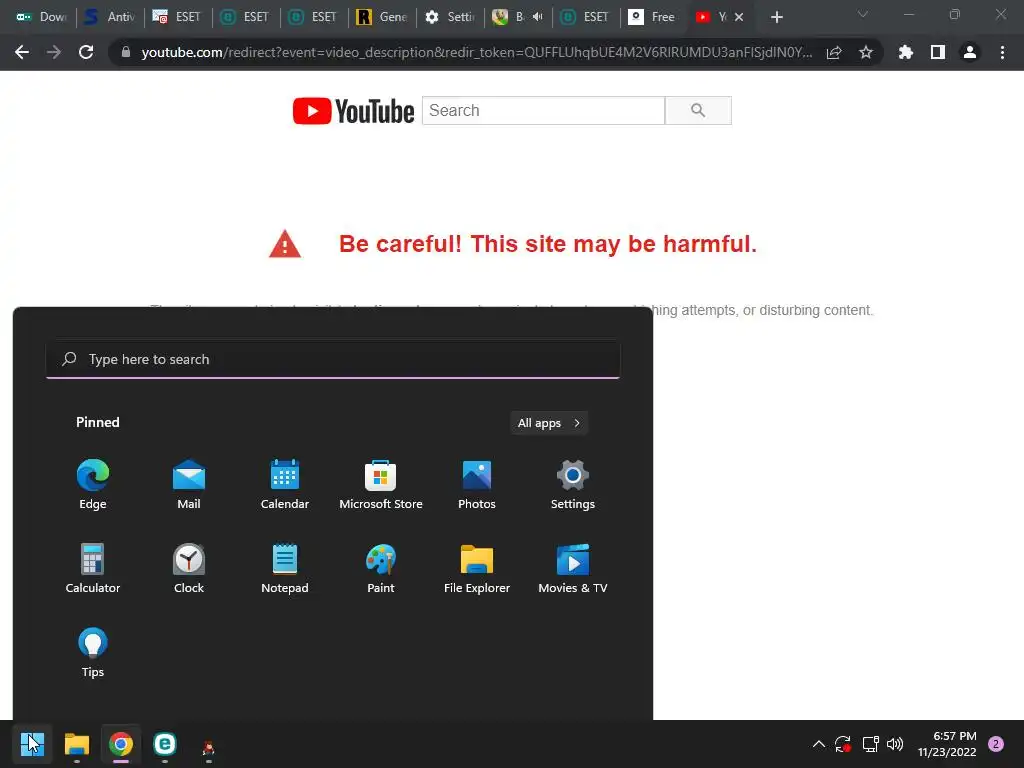Toggle Chrome side panel

click(x=938, y=52)
